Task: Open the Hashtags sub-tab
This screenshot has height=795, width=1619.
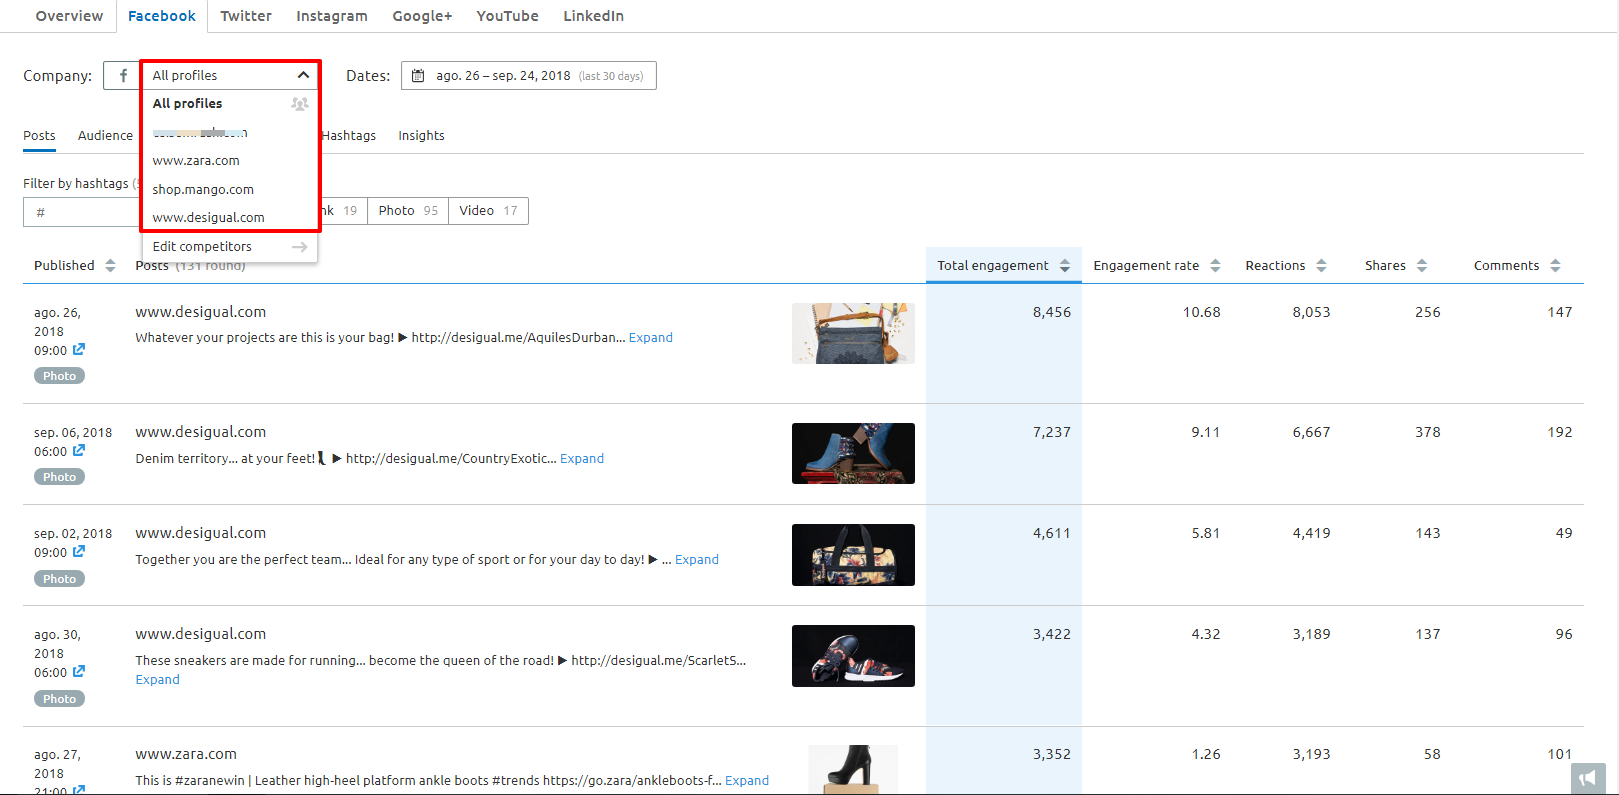Action: (349, 136)
